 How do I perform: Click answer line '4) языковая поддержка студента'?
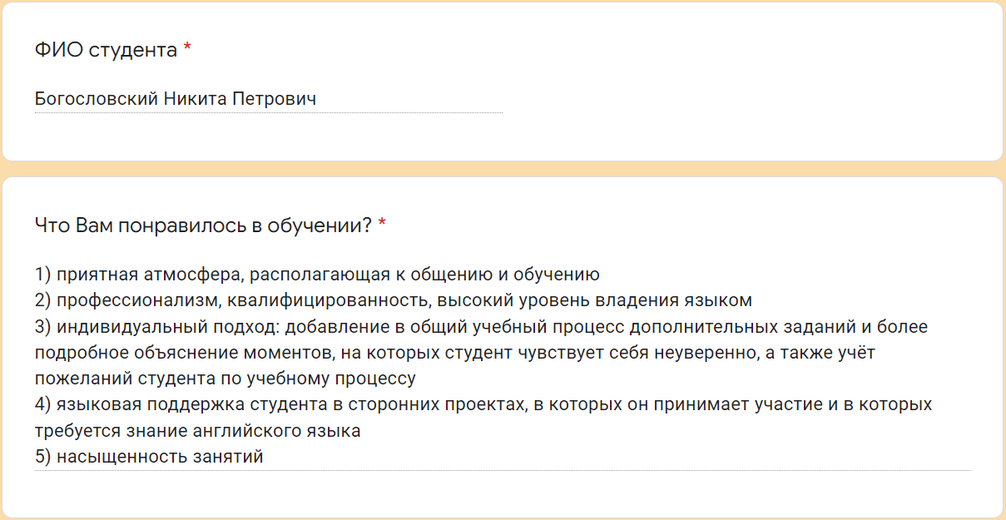click(484, 404)
